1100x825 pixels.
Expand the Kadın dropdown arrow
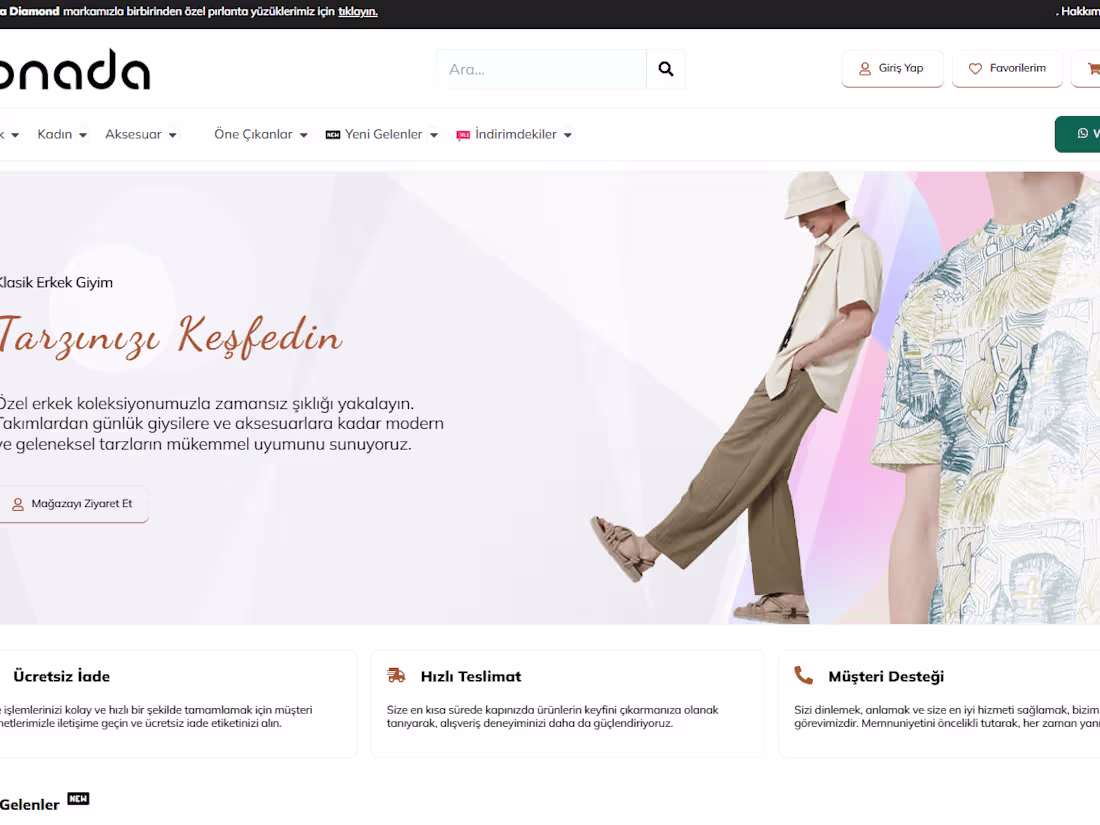(x=83, y=135)
